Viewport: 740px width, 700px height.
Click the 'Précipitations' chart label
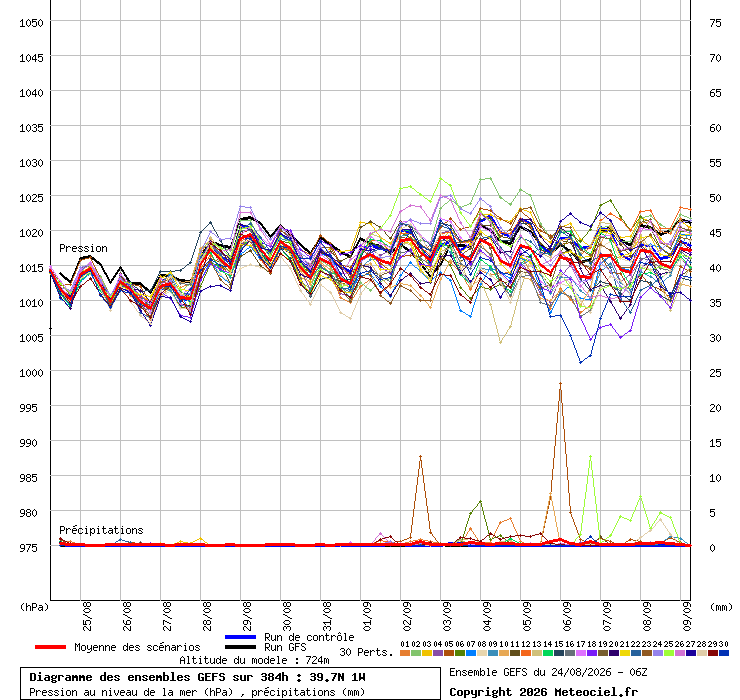pos(101,530)
